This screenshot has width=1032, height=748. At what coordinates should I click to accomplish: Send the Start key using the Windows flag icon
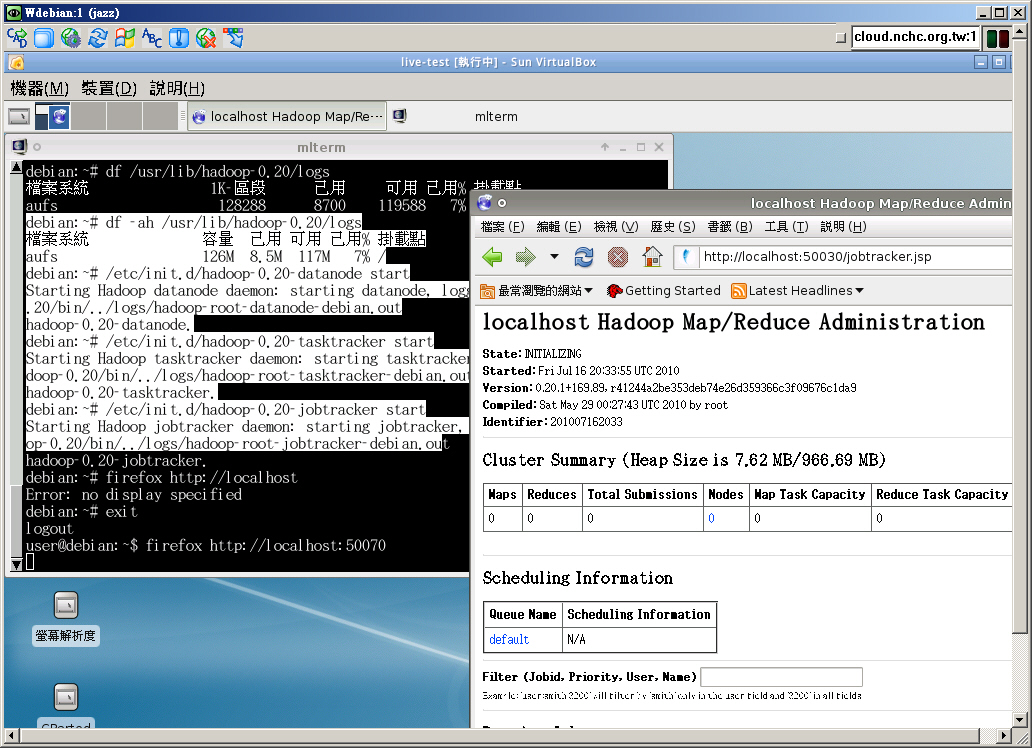point(125,38)
